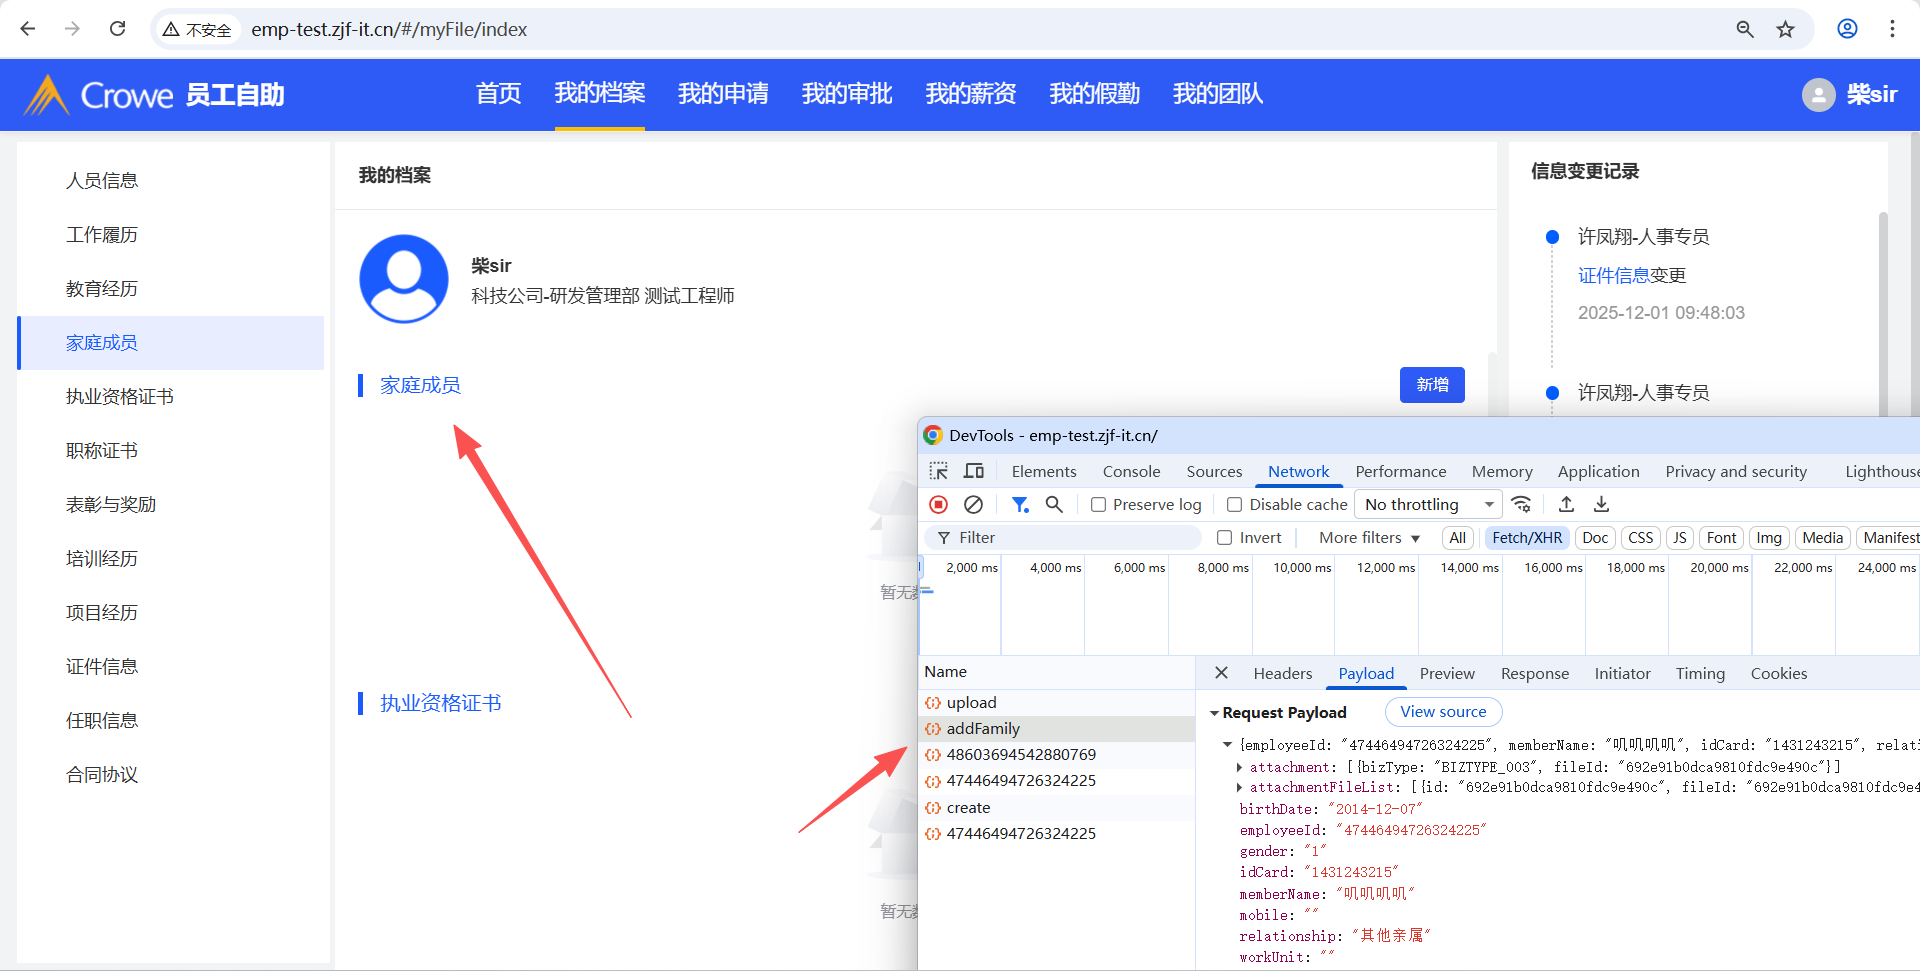This screenshot has width=1920, height=971.
Task: Toggle the device toolbar icon
Action: (973, 471)
